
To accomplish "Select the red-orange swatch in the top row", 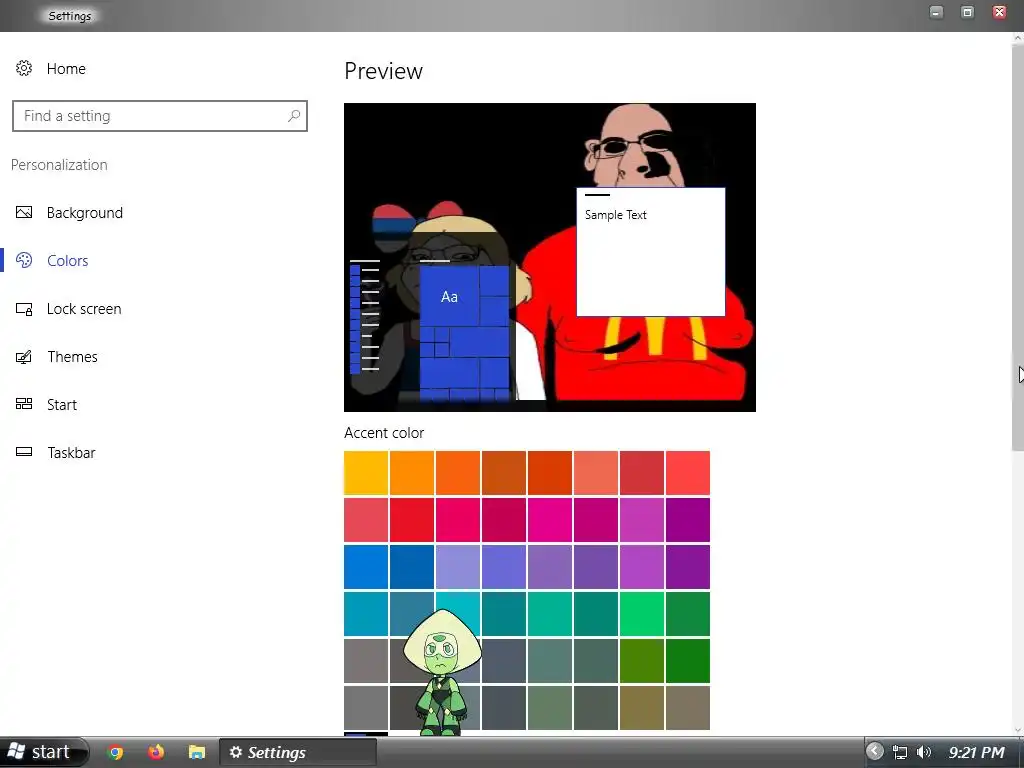I will [x=550, y=473].
